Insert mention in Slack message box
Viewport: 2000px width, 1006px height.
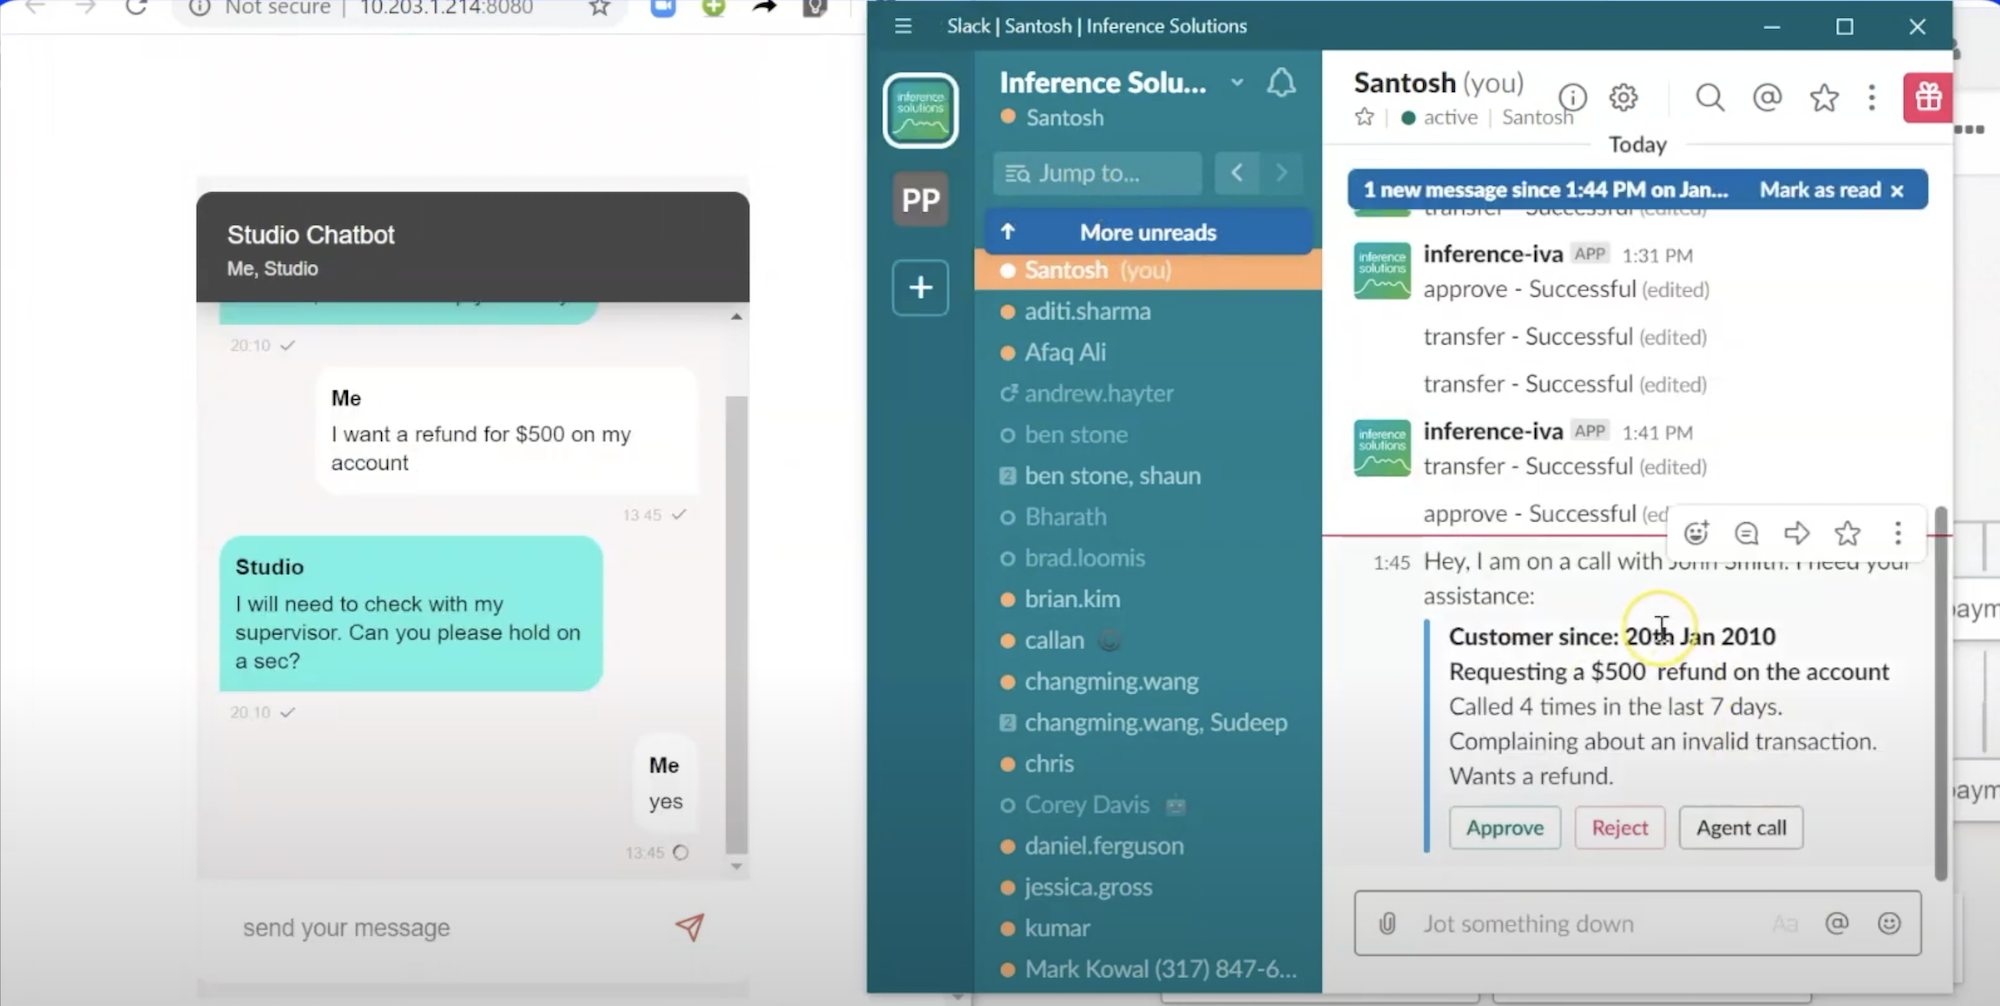[x=1837, y=923]
